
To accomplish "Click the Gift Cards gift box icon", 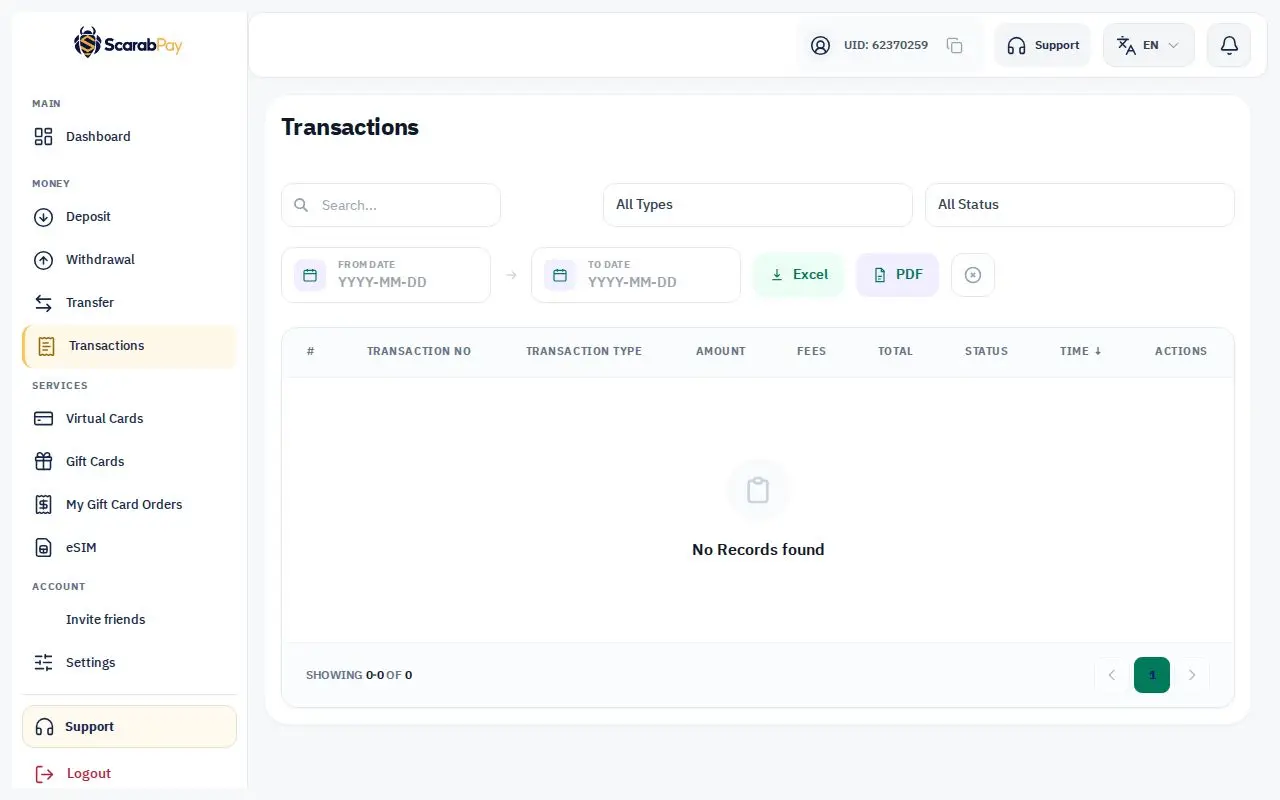I will coord(43,462).
